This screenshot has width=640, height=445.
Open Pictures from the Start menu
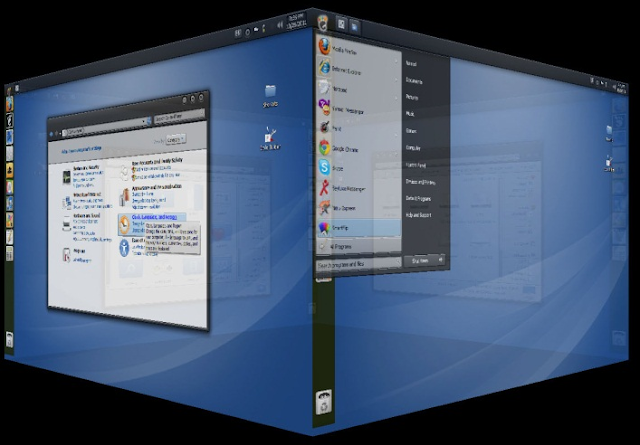tap(412, 98)
